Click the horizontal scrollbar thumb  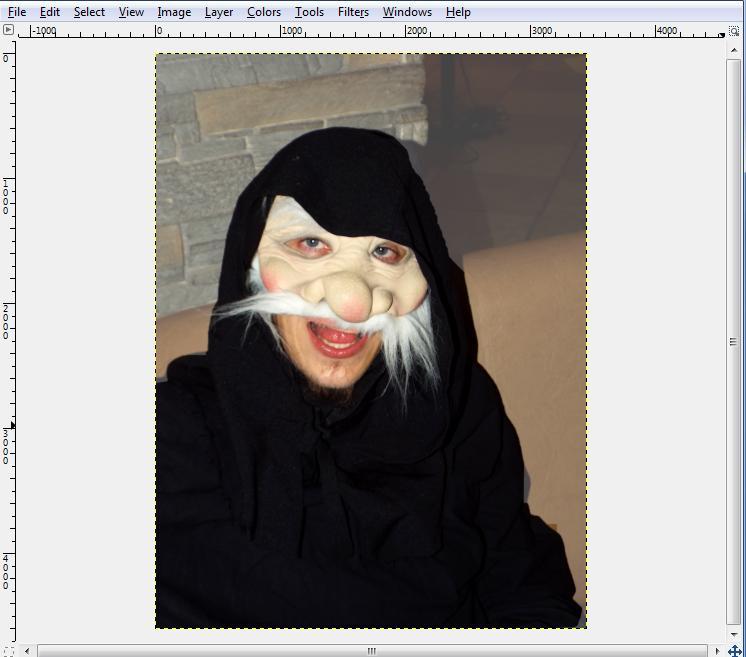(372, 651)
